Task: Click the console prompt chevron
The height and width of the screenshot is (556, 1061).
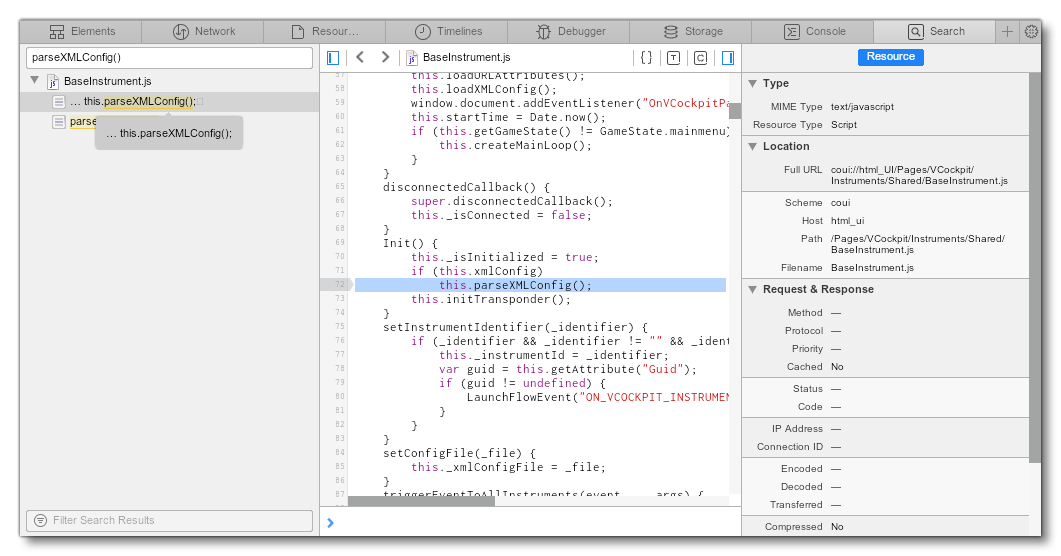Action: (x=330, y=523)
